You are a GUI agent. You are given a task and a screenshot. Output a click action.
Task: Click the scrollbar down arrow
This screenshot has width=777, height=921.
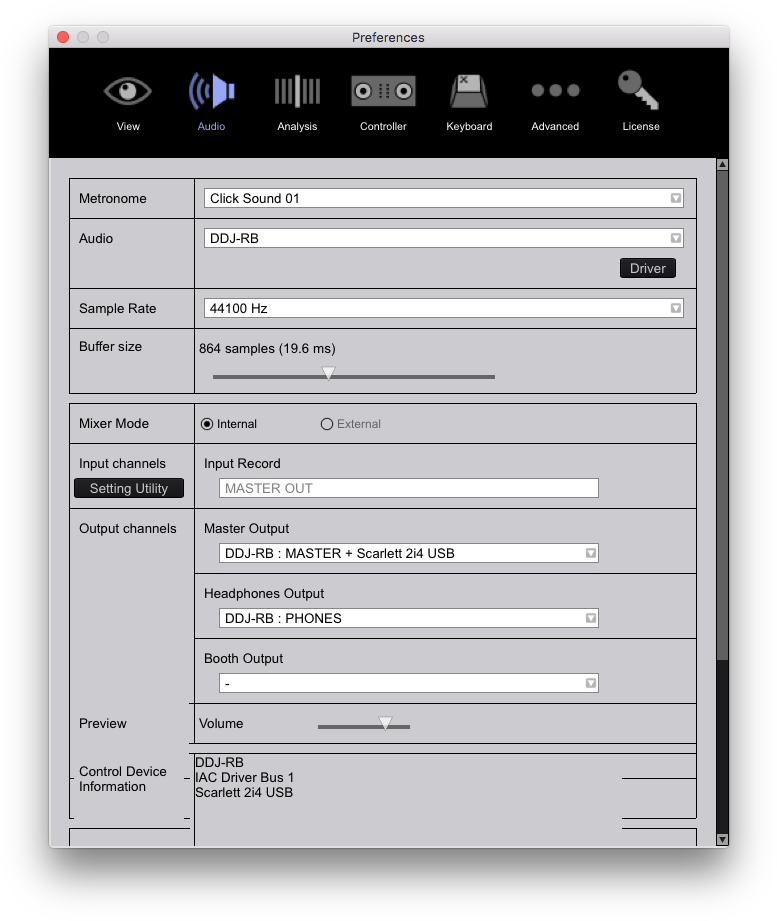723,839
